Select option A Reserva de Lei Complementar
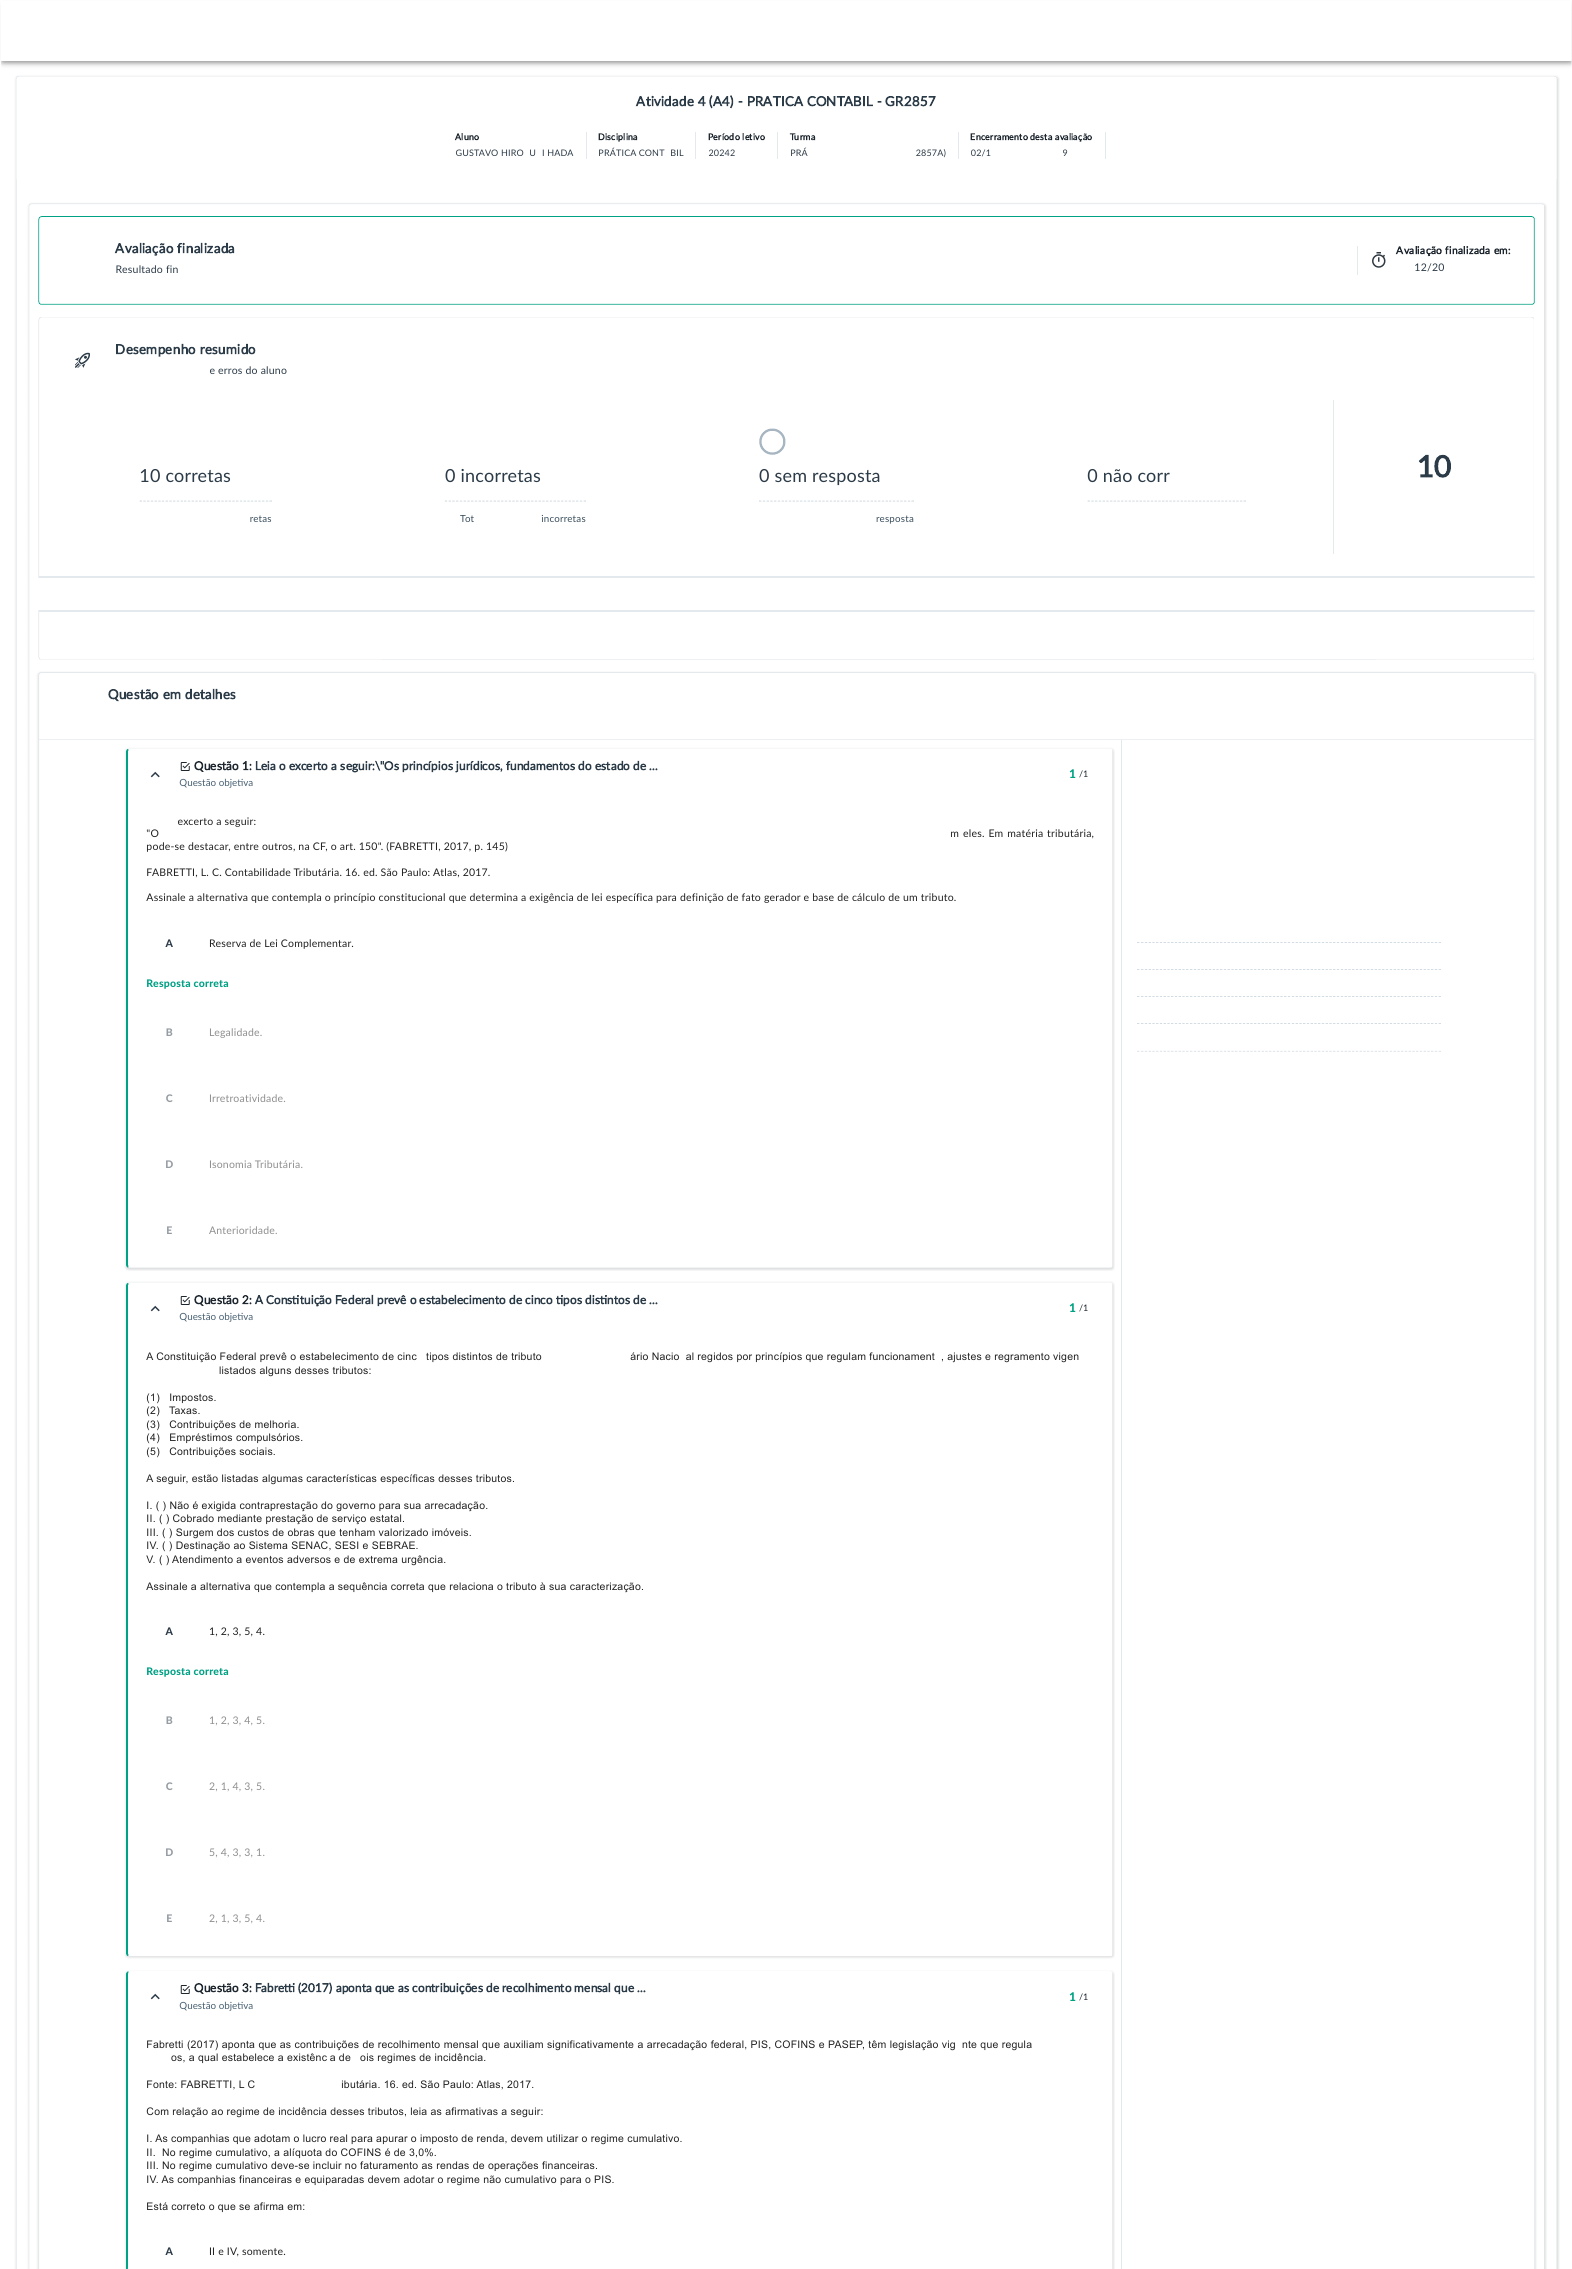This screenshot has width=1572, height=2269. click(x=259, y=943)
